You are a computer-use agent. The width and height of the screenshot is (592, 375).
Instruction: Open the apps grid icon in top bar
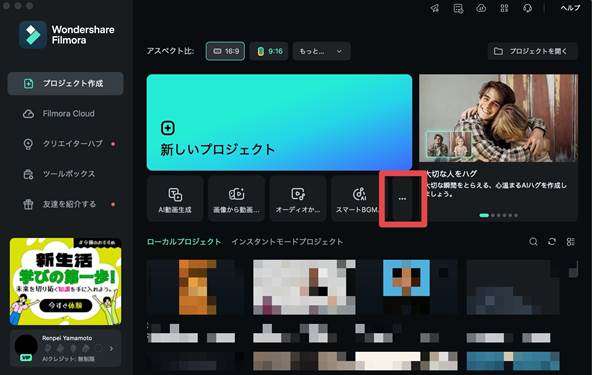pyautogui.click(x=504, y=8)
